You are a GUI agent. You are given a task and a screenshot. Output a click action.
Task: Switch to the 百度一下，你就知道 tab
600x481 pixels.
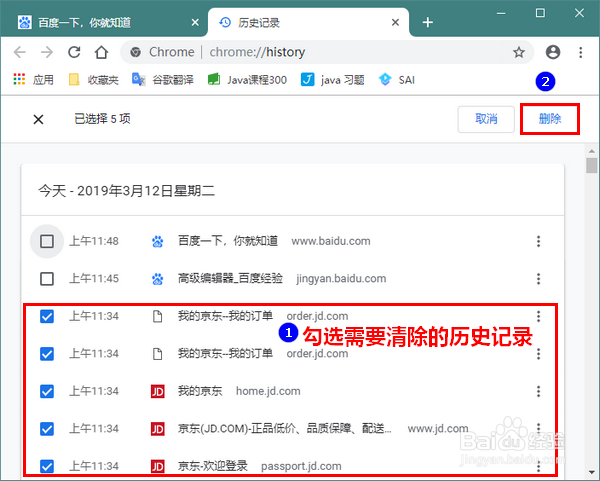pos(103,22)
